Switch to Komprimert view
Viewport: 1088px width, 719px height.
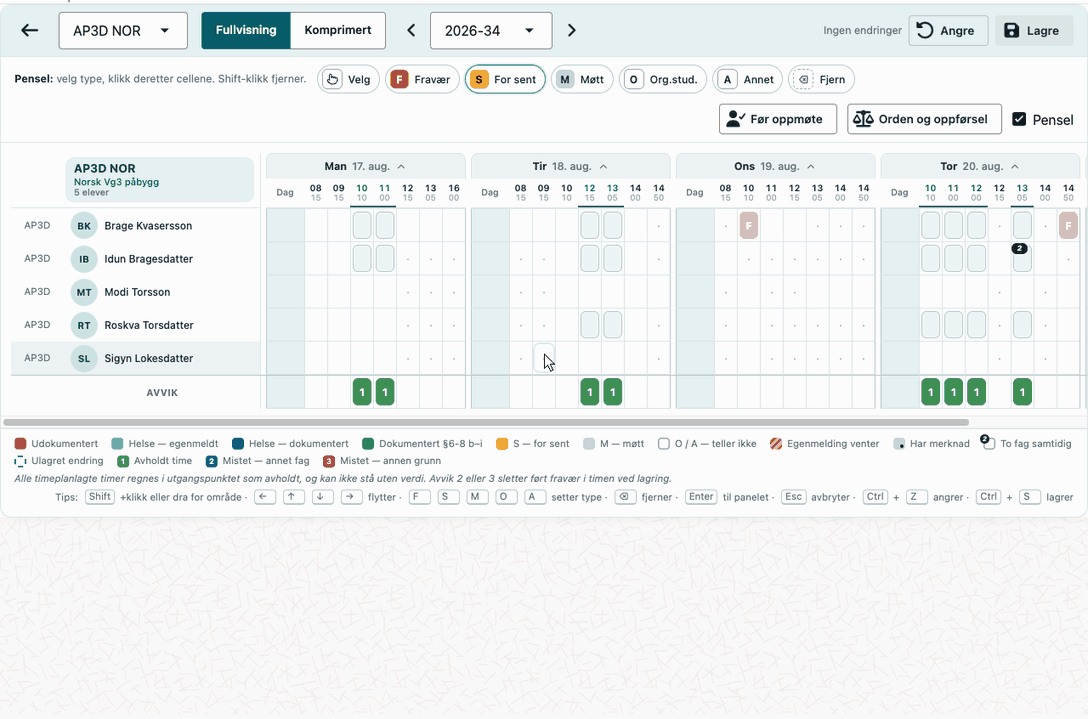(x=337, y=31)
